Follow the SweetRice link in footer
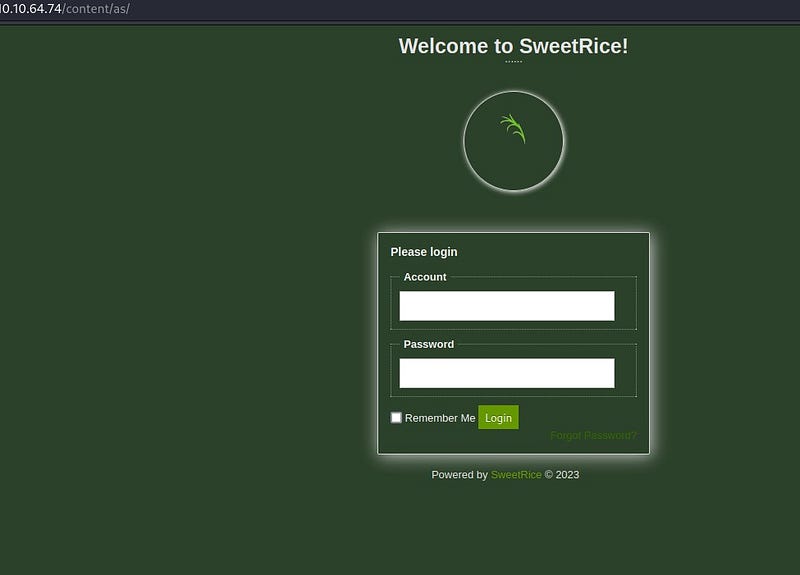800x575 pixels. tap(516, 475)
